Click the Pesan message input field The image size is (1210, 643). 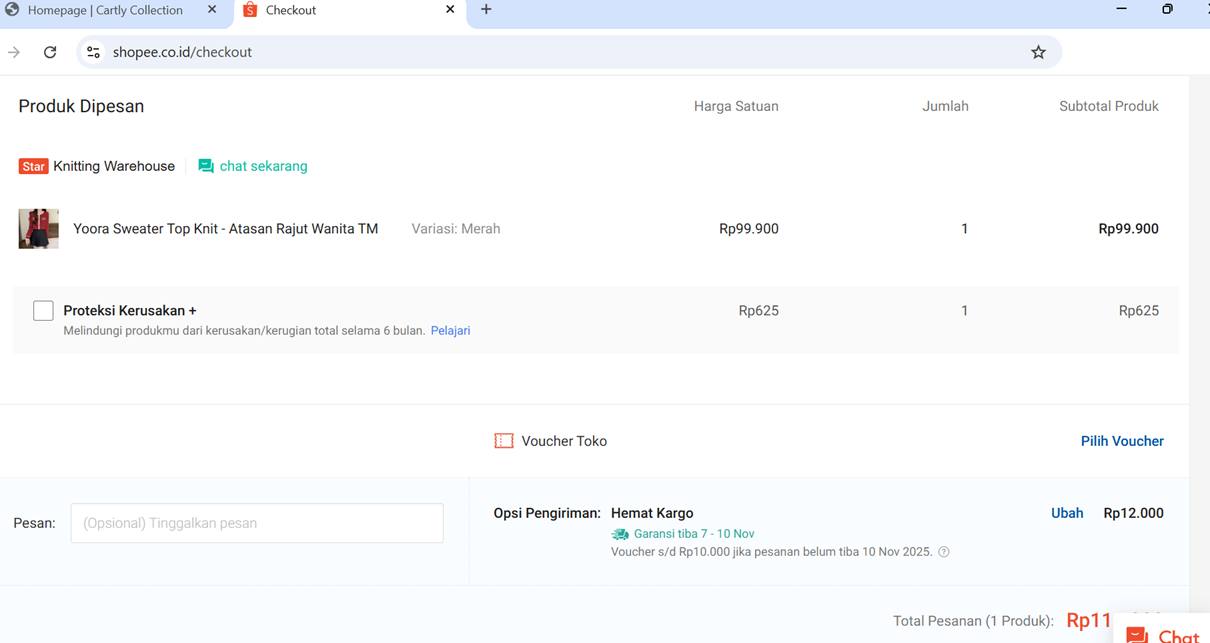coord(257,523)
